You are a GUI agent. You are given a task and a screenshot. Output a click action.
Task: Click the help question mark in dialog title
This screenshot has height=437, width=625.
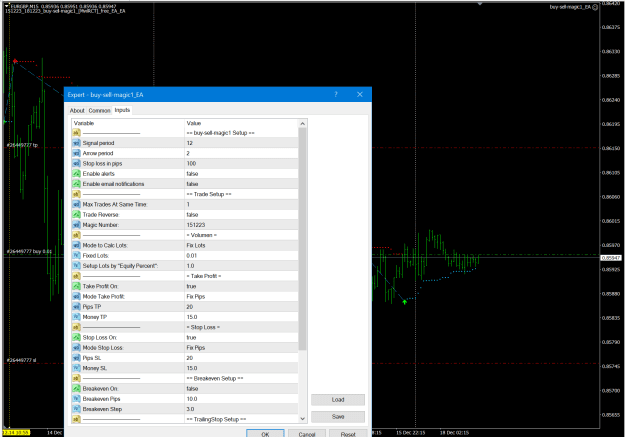[x=336, y=94]
